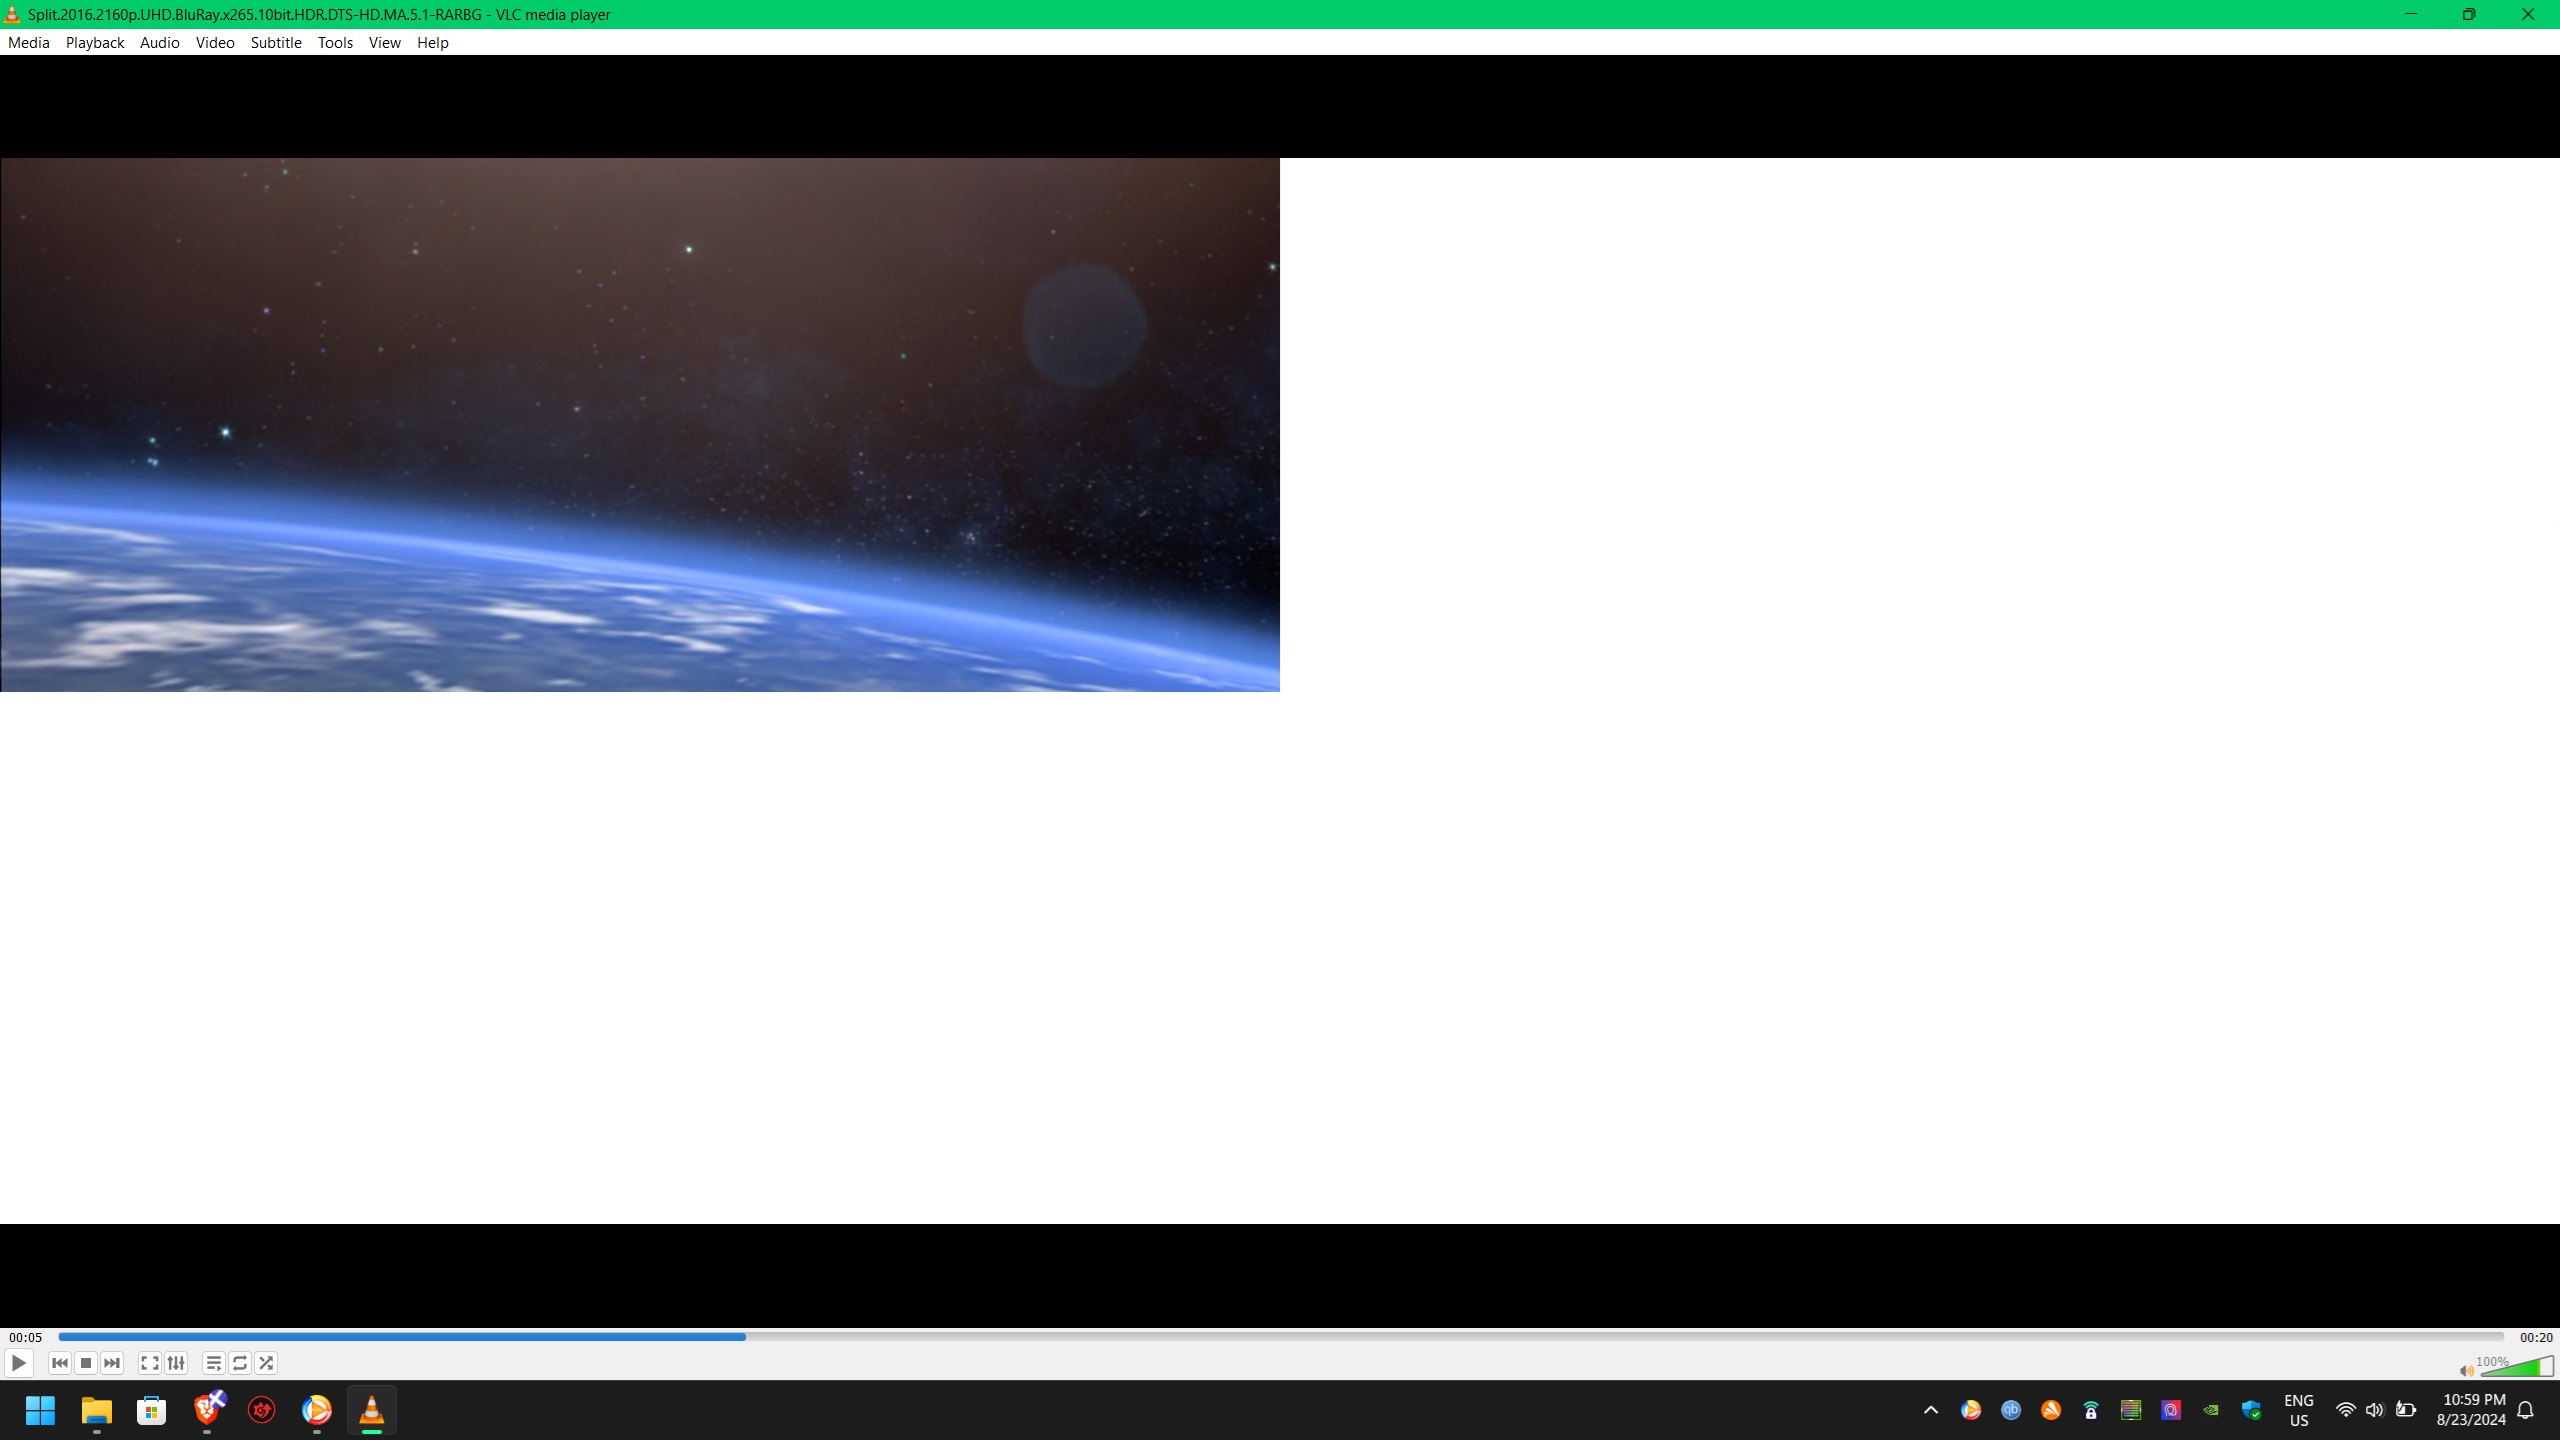2560x1440 pixels.
Task: Mute audio via the speaker icon
Action: pyautogui.click(x=2466, y=1370)
